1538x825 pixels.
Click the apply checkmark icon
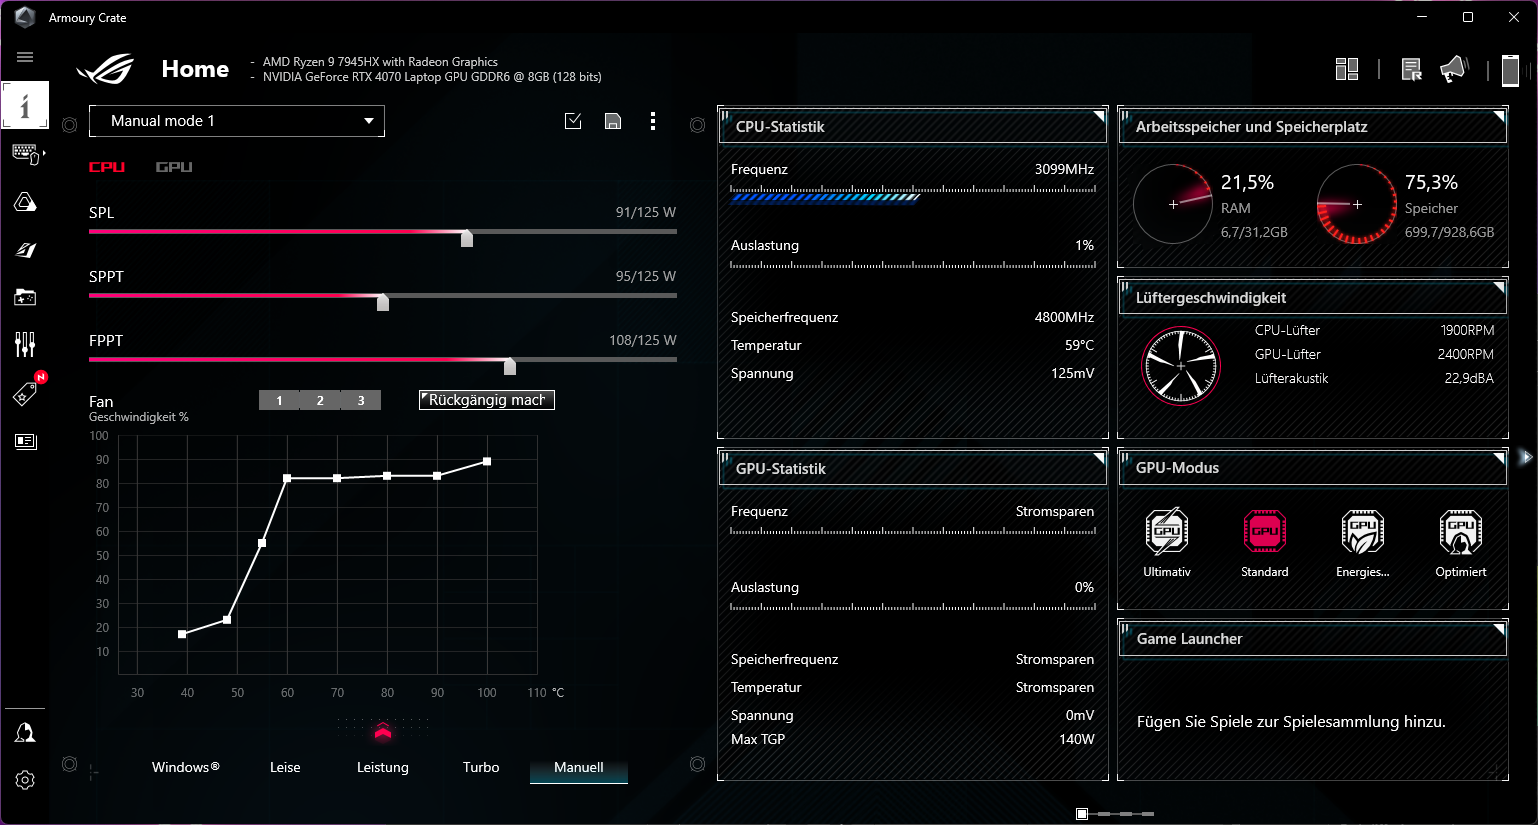coord(573,121)
